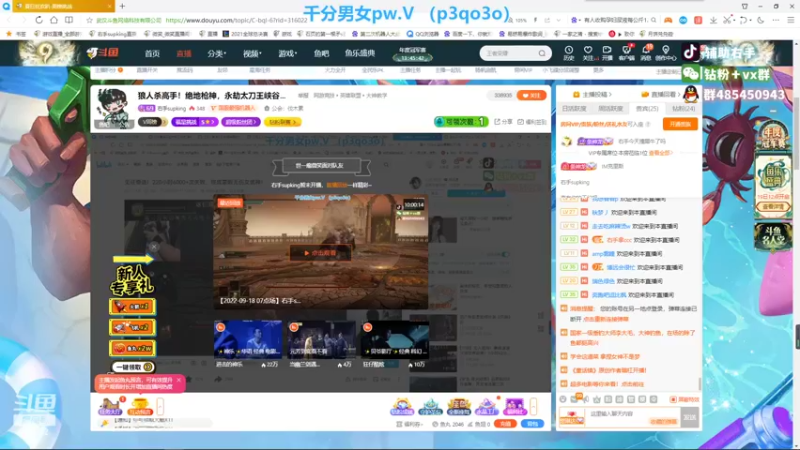
Task: Click the orange noble-open button
Action: point(680,124)
